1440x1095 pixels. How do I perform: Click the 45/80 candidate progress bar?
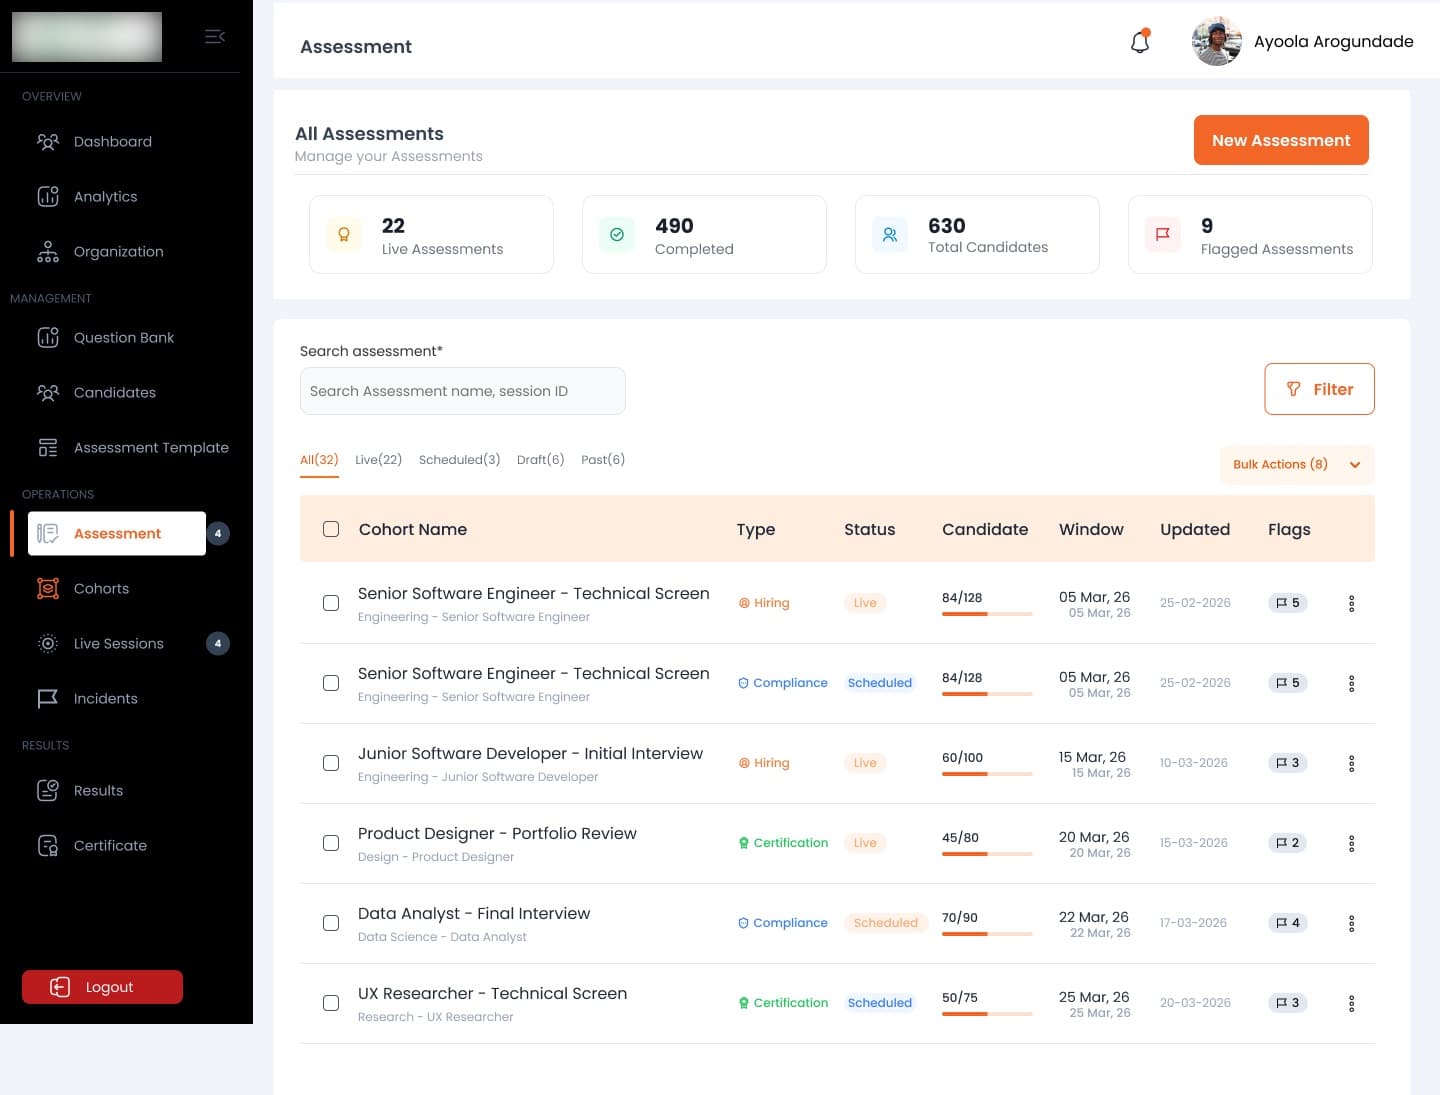987,854
